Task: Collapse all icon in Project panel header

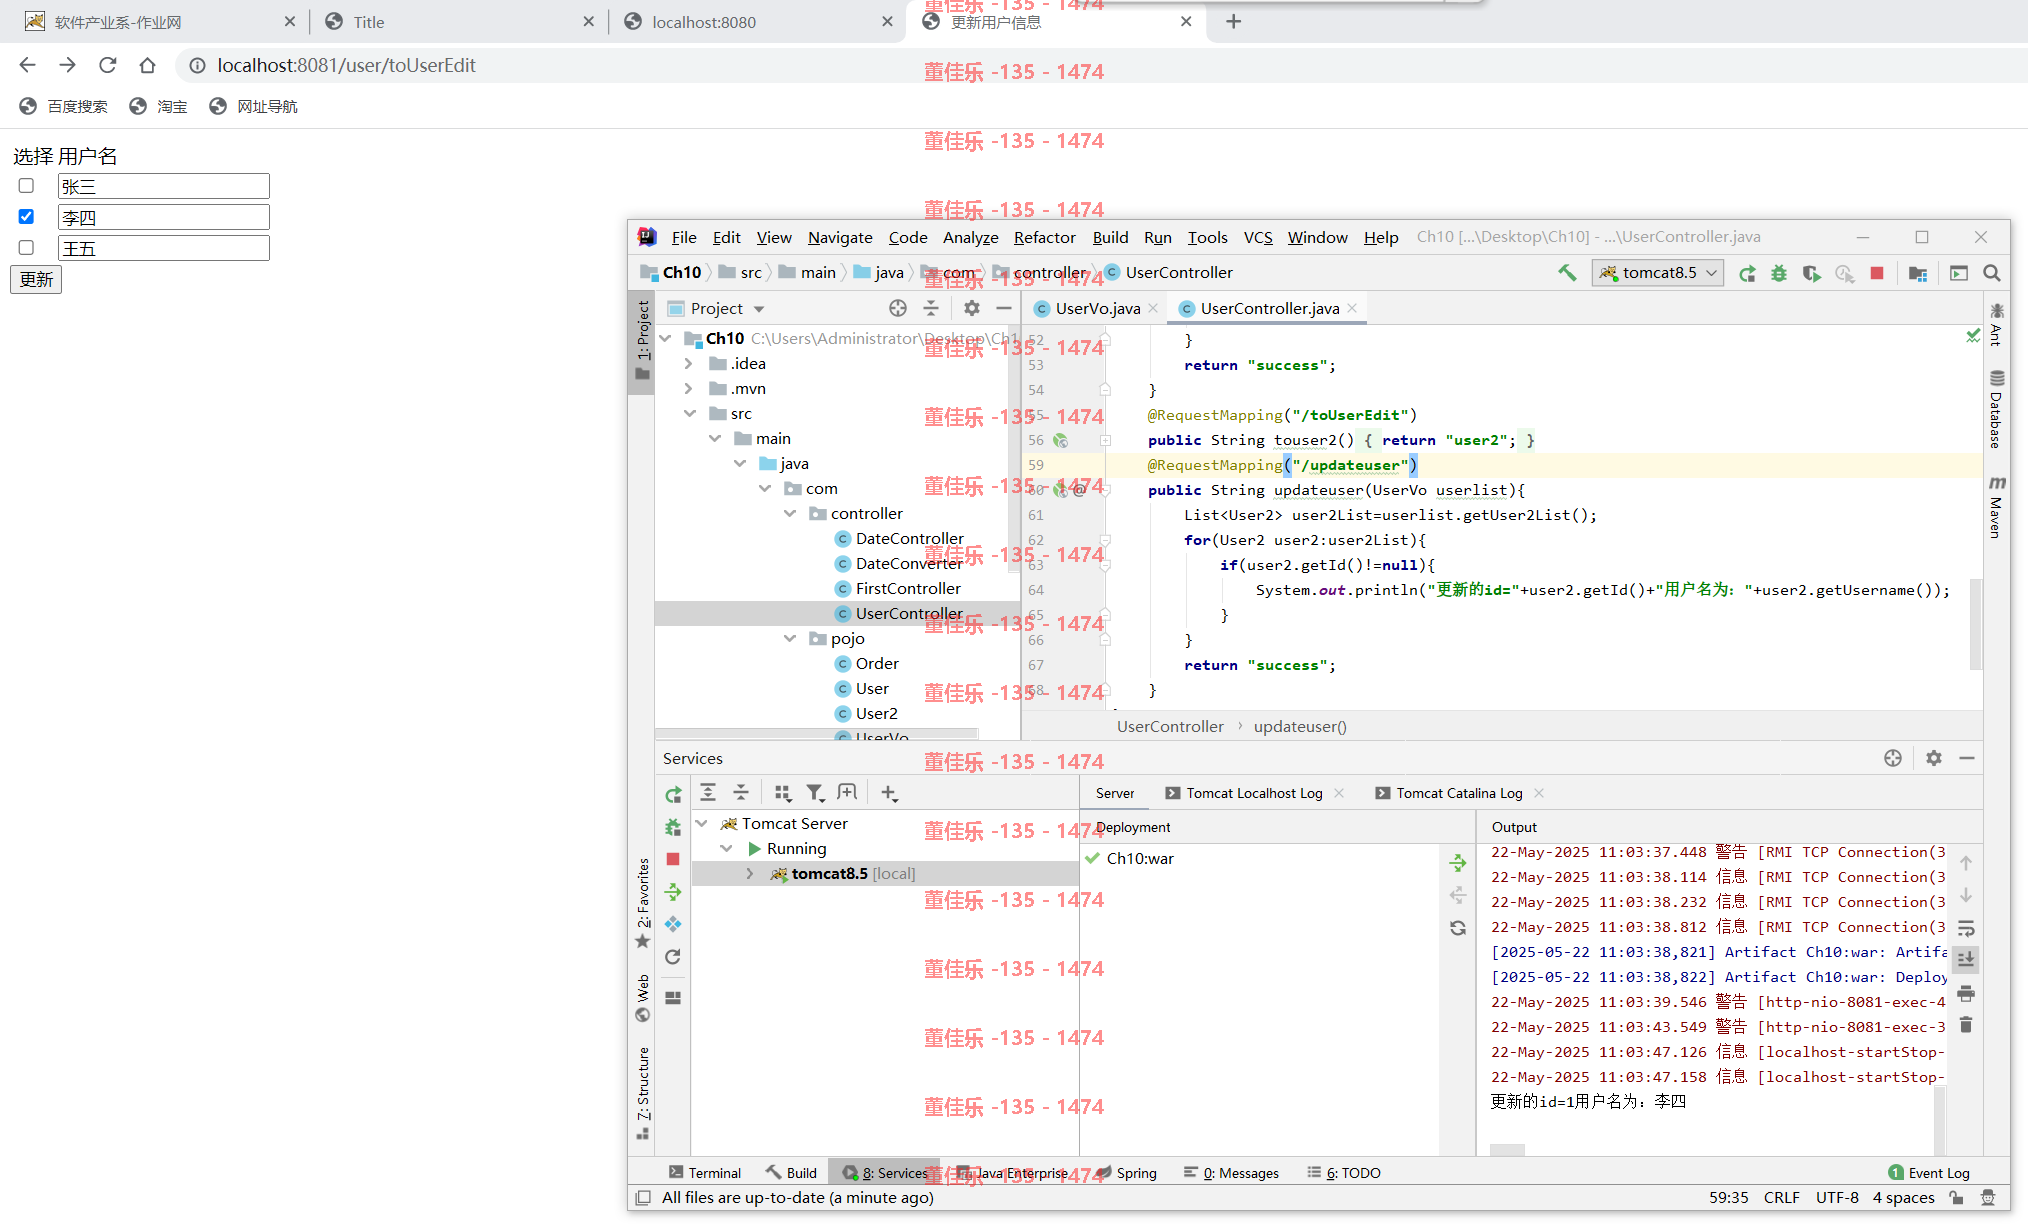Action: tap(931, 308)
